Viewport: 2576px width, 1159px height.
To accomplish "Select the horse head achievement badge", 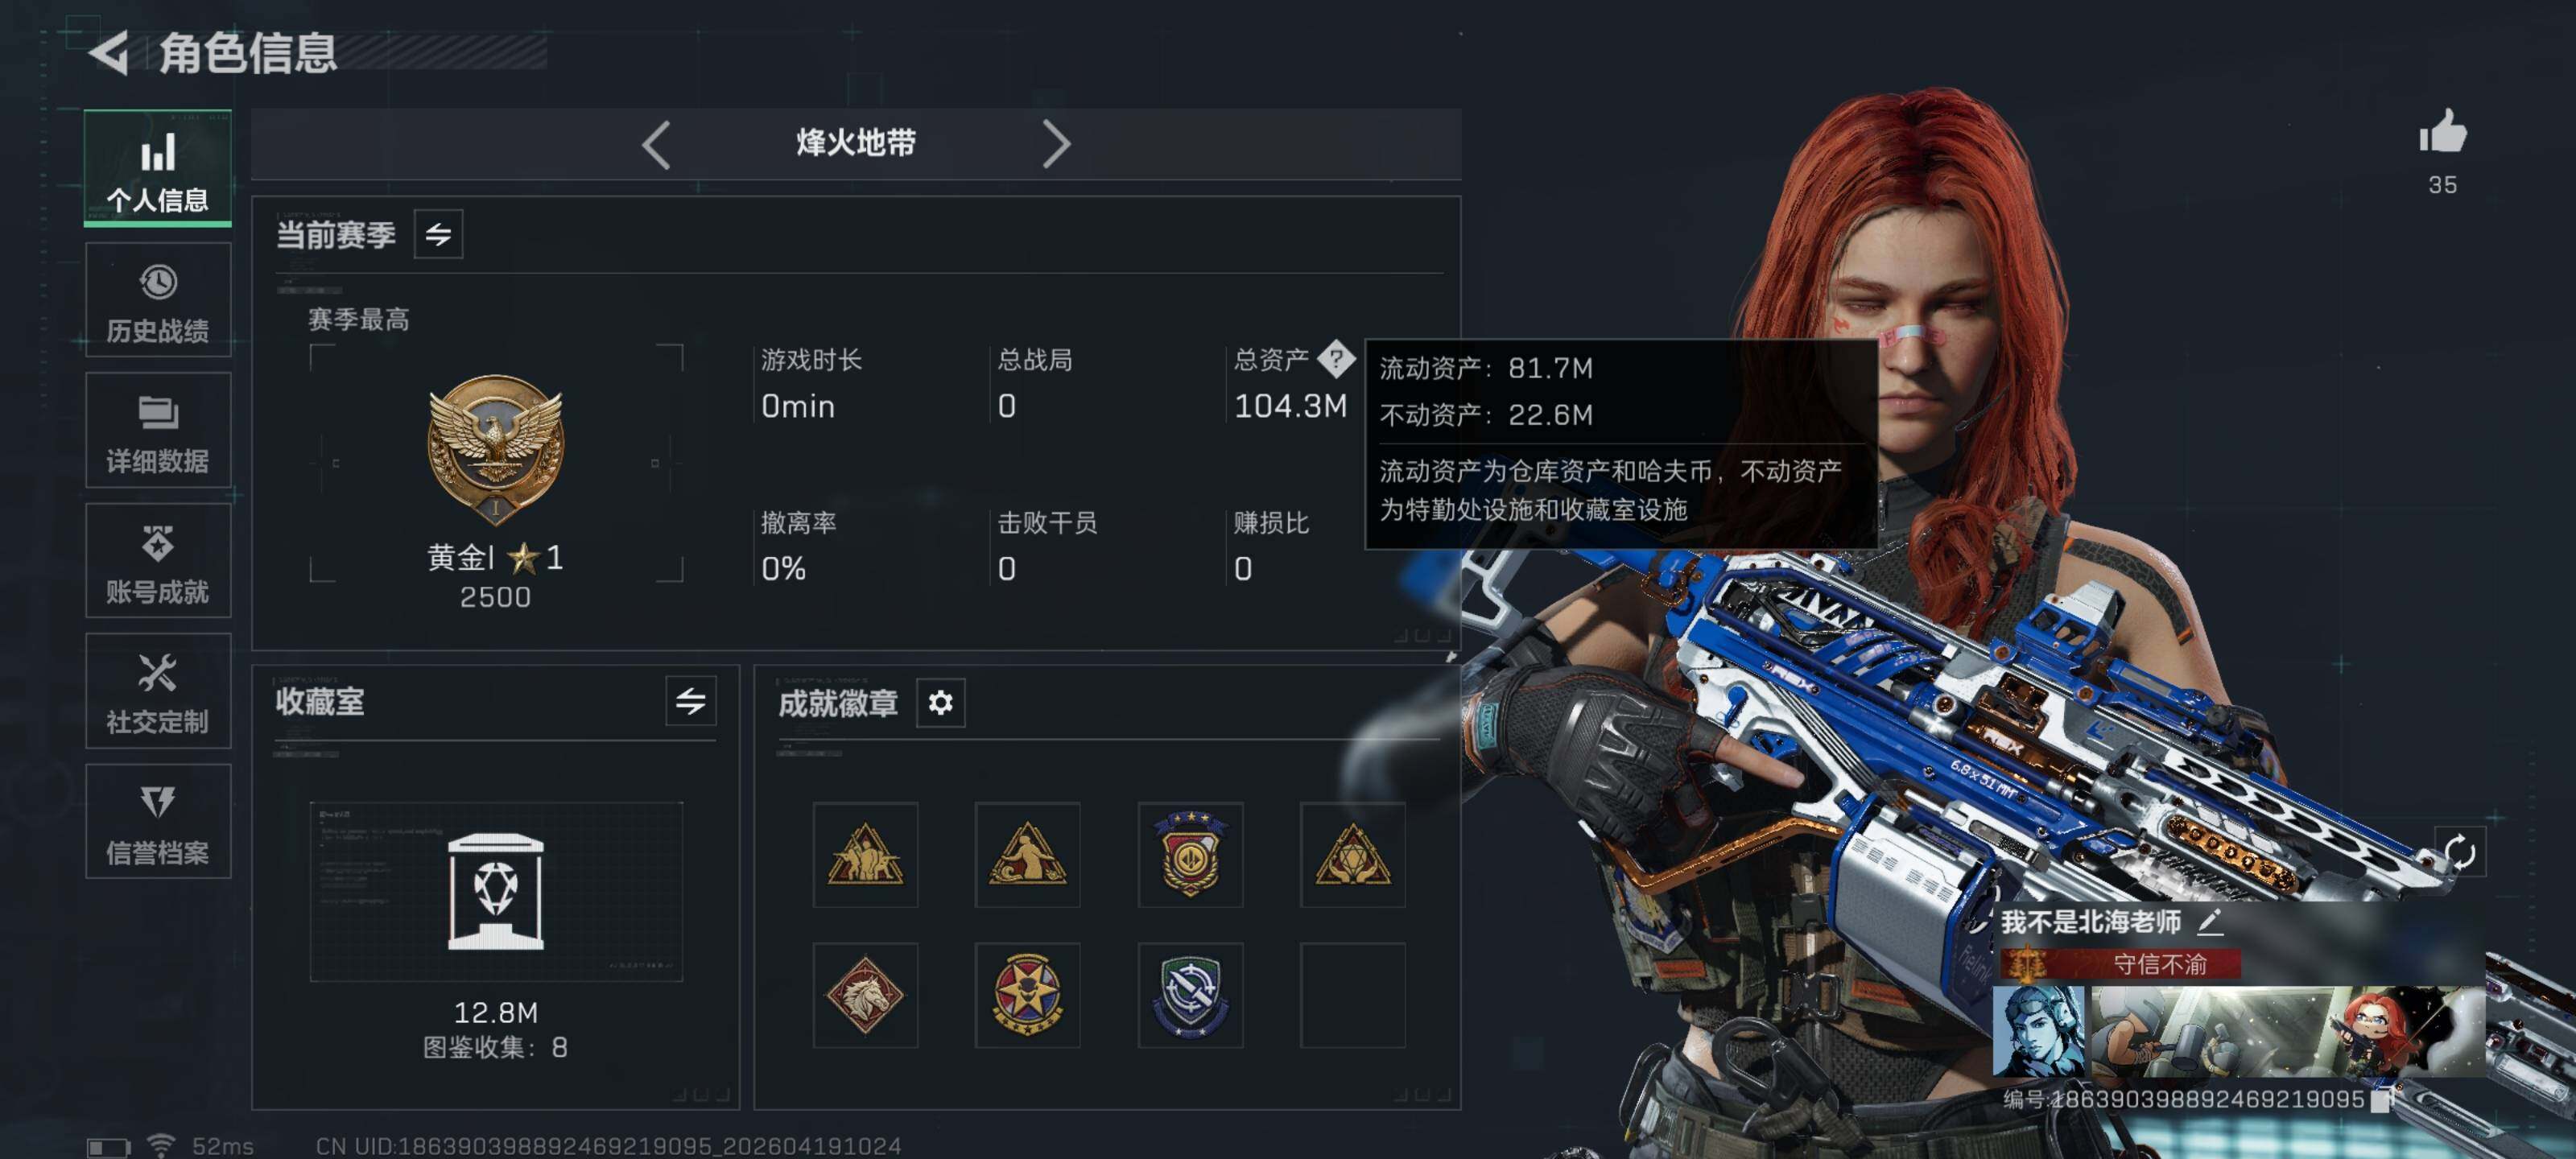I will tap(865, 995).
